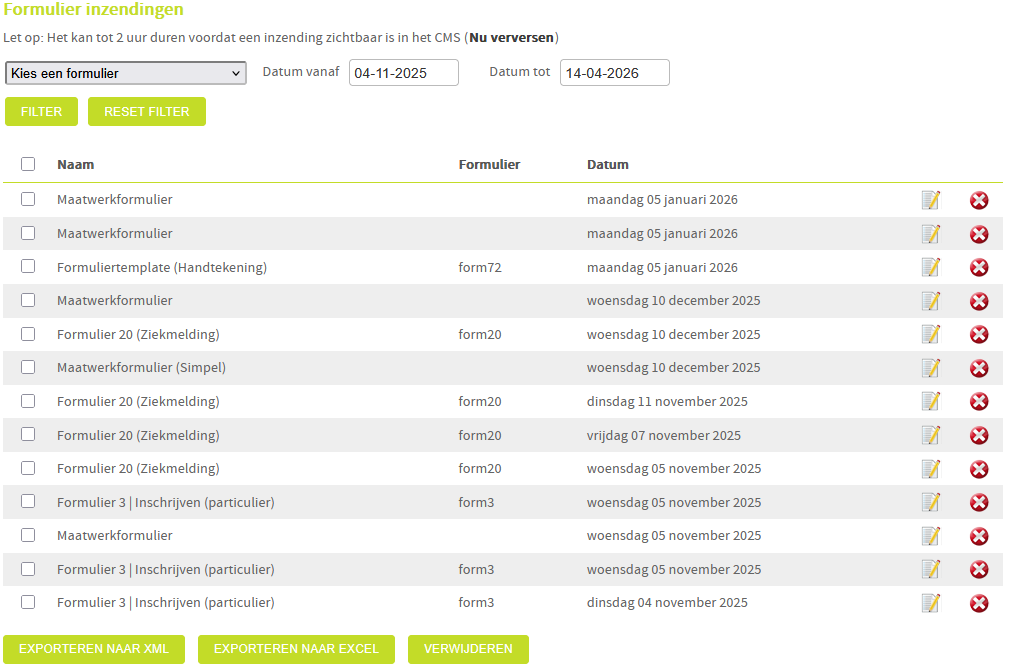
Task: Delete Formulier 20 (Ziekmelding) from 05 november
Action: 979,469
